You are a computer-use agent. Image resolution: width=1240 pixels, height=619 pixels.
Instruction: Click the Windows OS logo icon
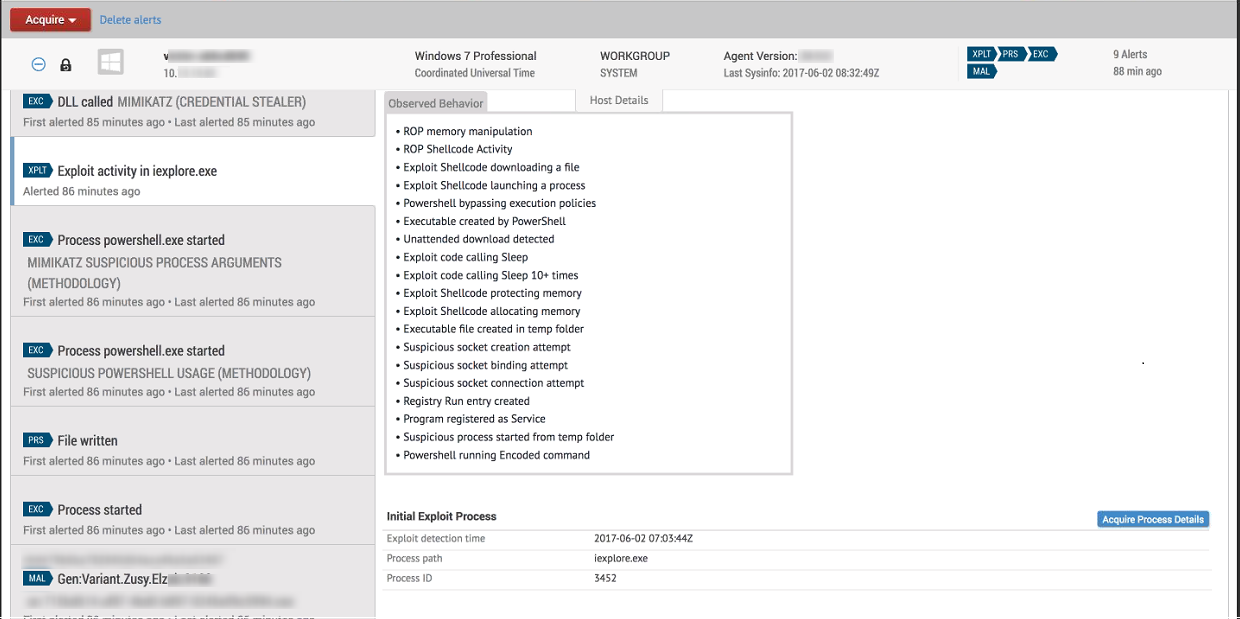pos(110,64)
